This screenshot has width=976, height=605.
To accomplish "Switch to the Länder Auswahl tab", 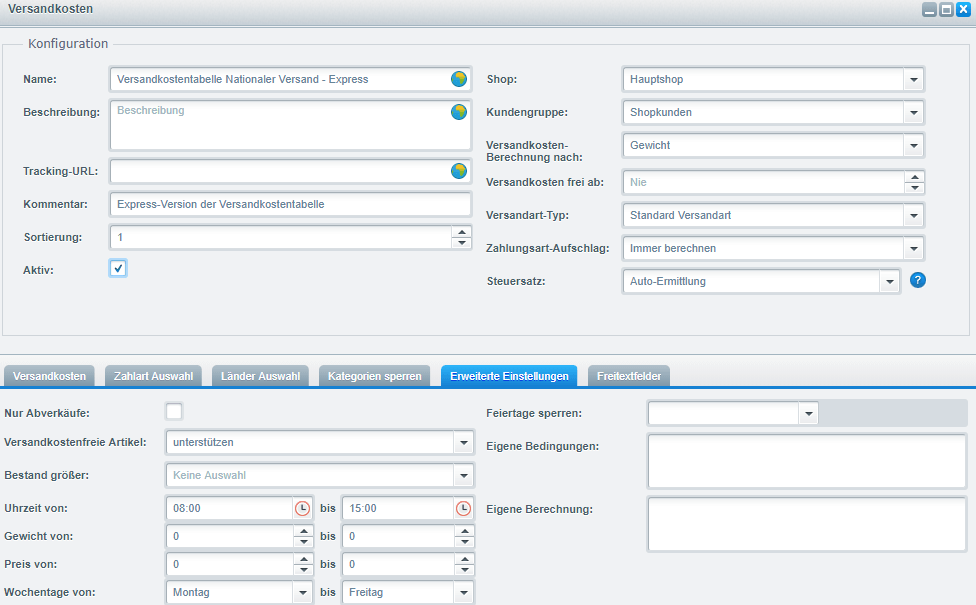I will (257, 376).
